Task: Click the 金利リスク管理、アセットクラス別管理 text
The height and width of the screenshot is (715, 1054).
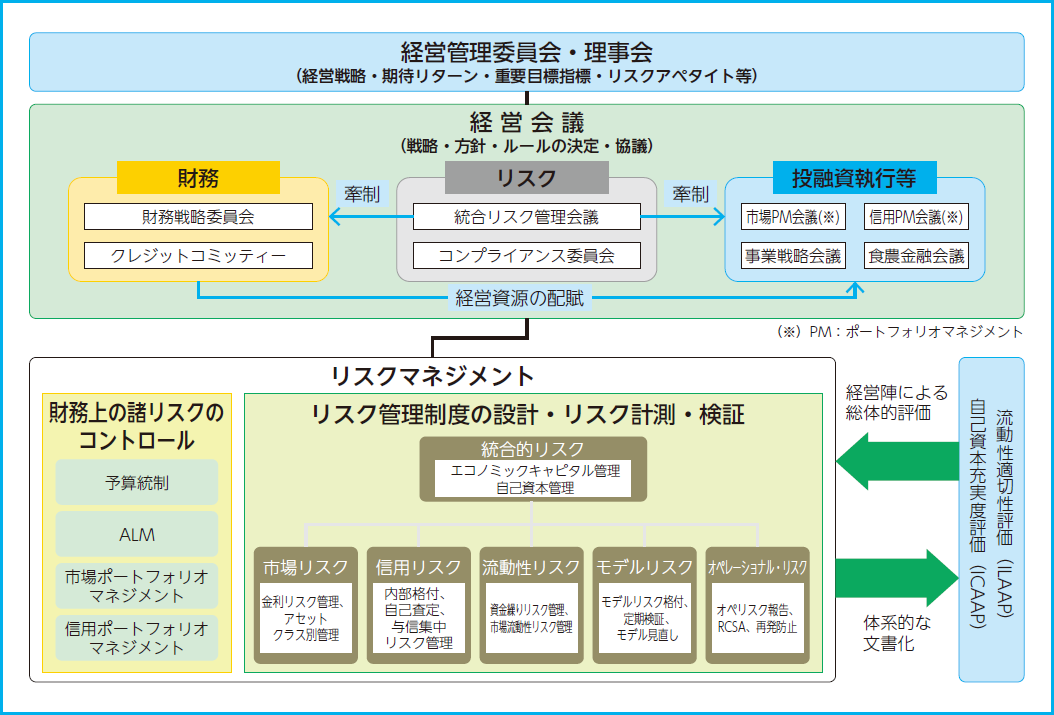Action: point(306,618)
